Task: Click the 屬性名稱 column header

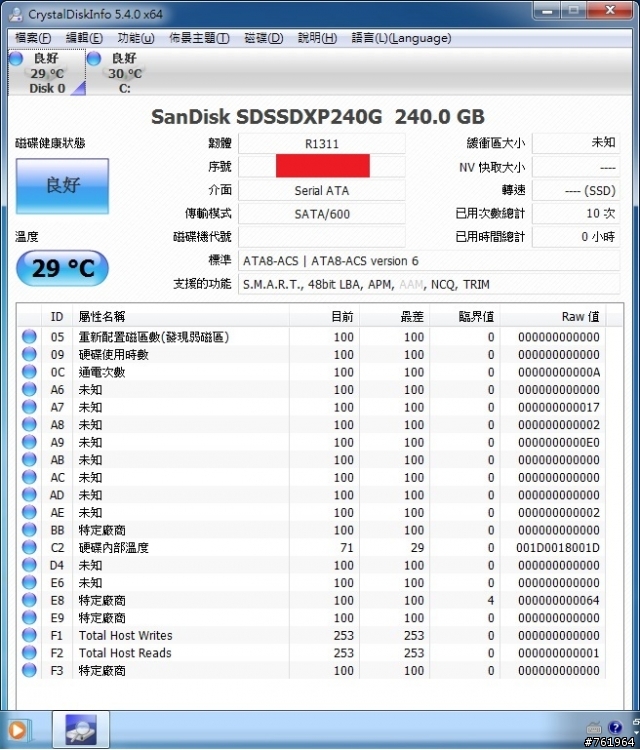Action: point(181,316)
